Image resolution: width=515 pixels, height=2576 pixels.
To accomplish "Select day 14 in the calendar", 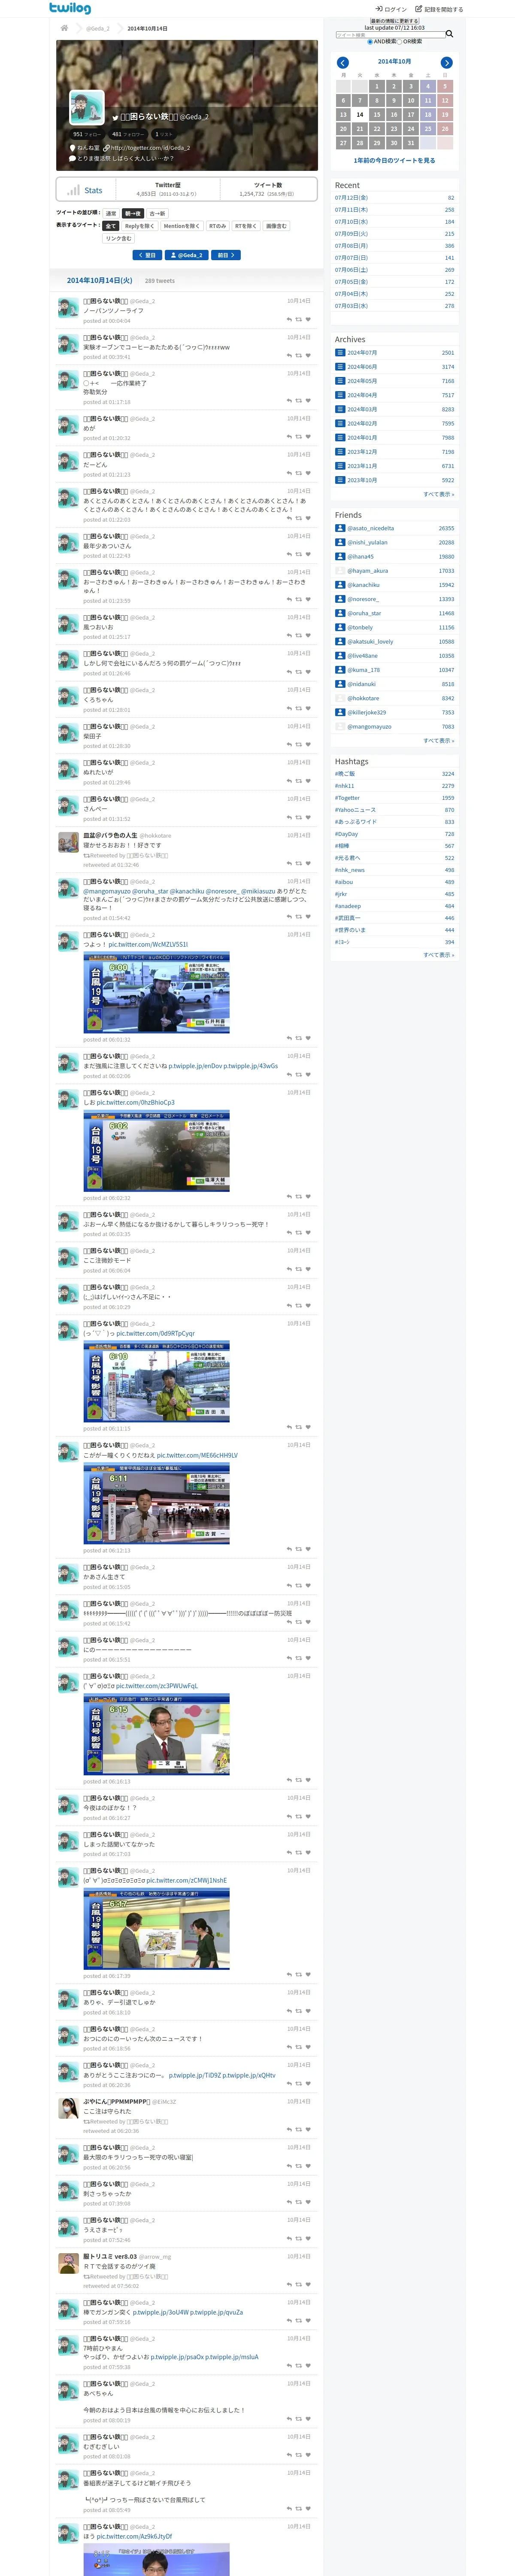I will (360, 115).
